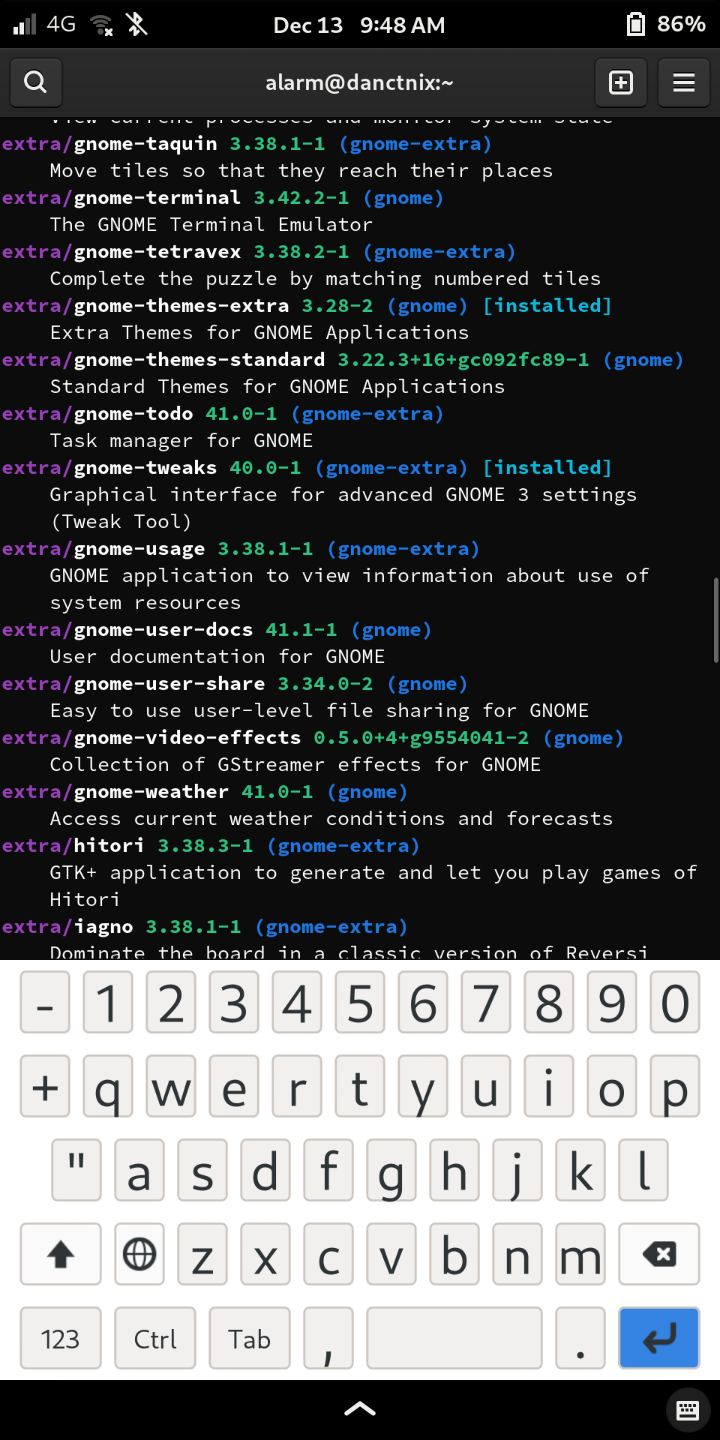The image size is (720, 1440).
Task: Click the gnome-video-effects package name
Action: pyautogui.click(x=188, y=738)
